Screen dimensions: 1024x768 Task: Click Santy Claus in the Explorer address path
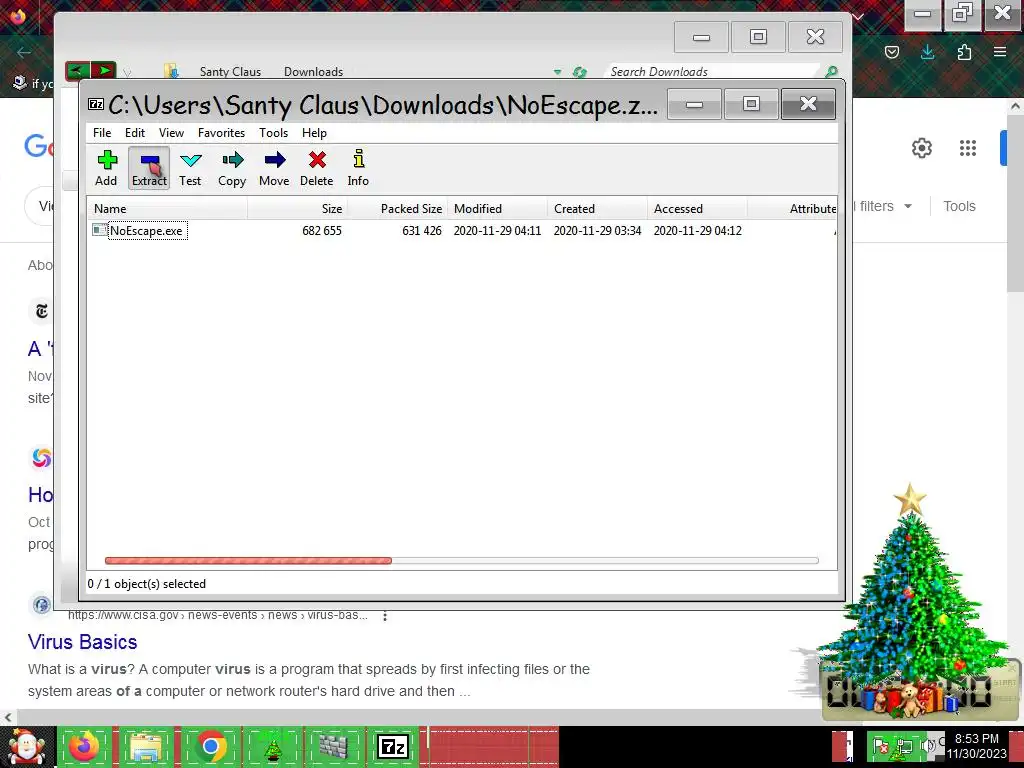tap(230, 72)
